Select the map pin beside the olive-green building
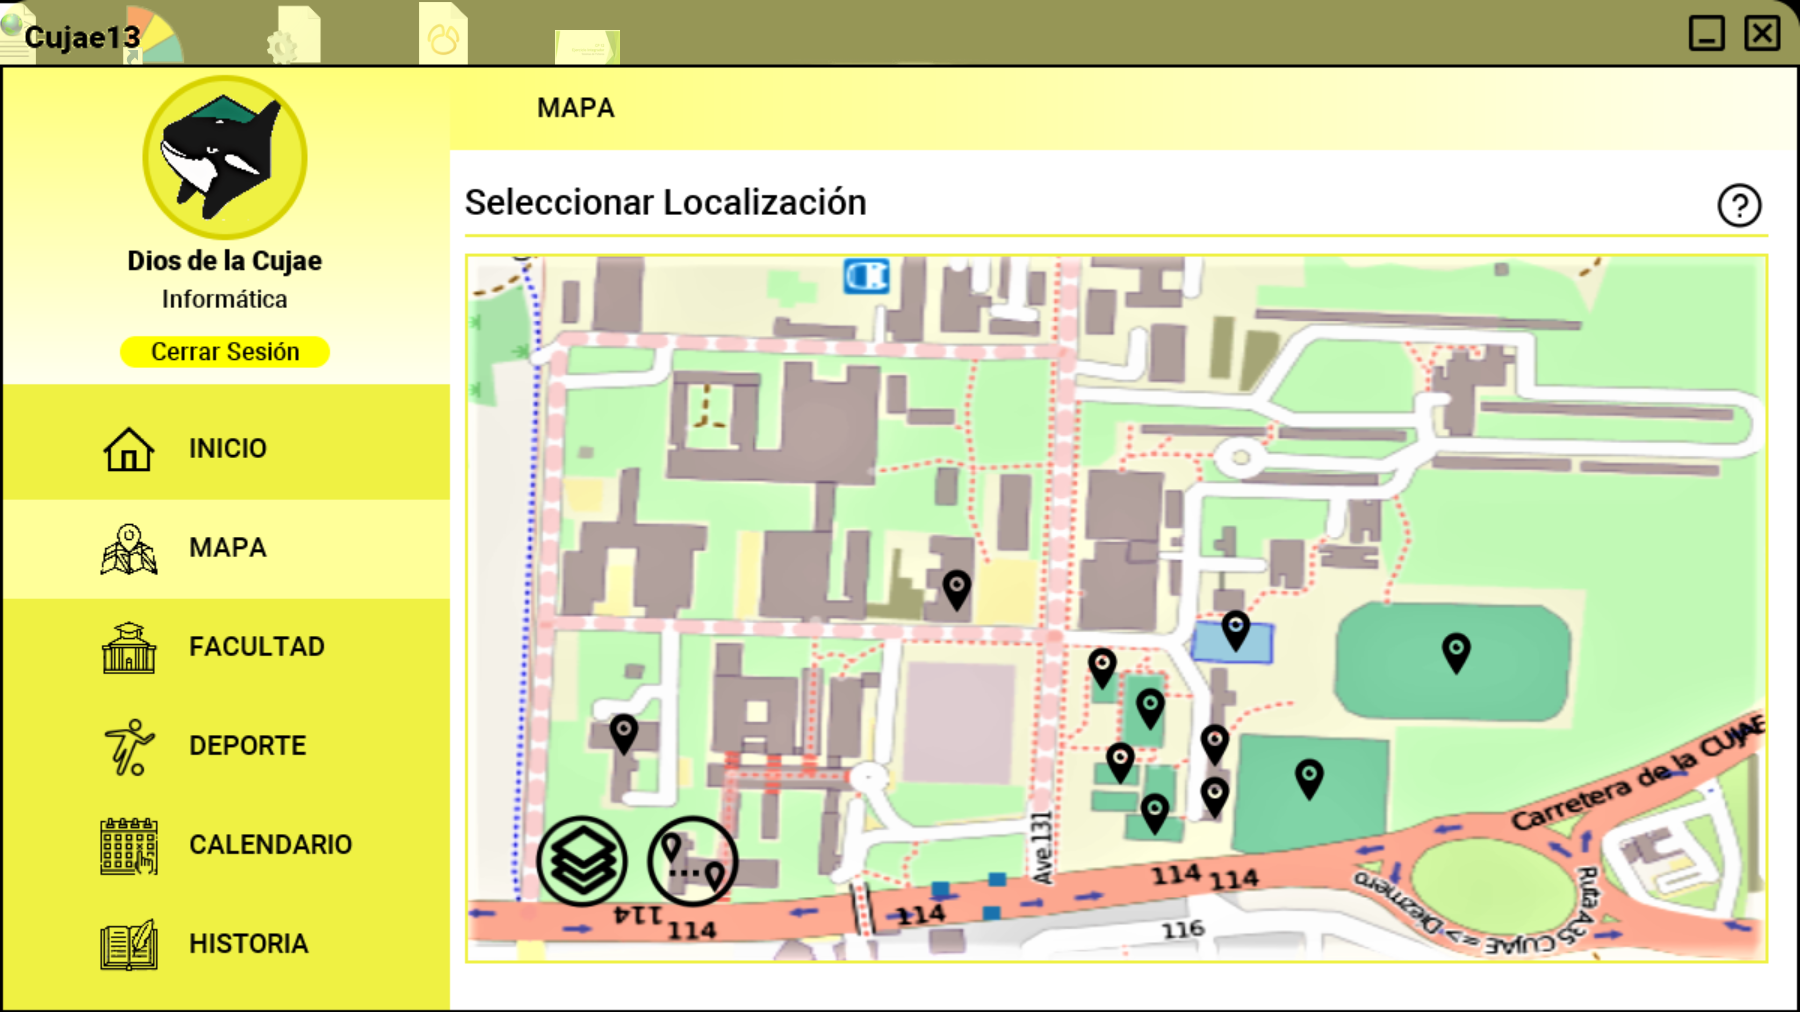This screenshot has height=1012, width=1800. 957,590
